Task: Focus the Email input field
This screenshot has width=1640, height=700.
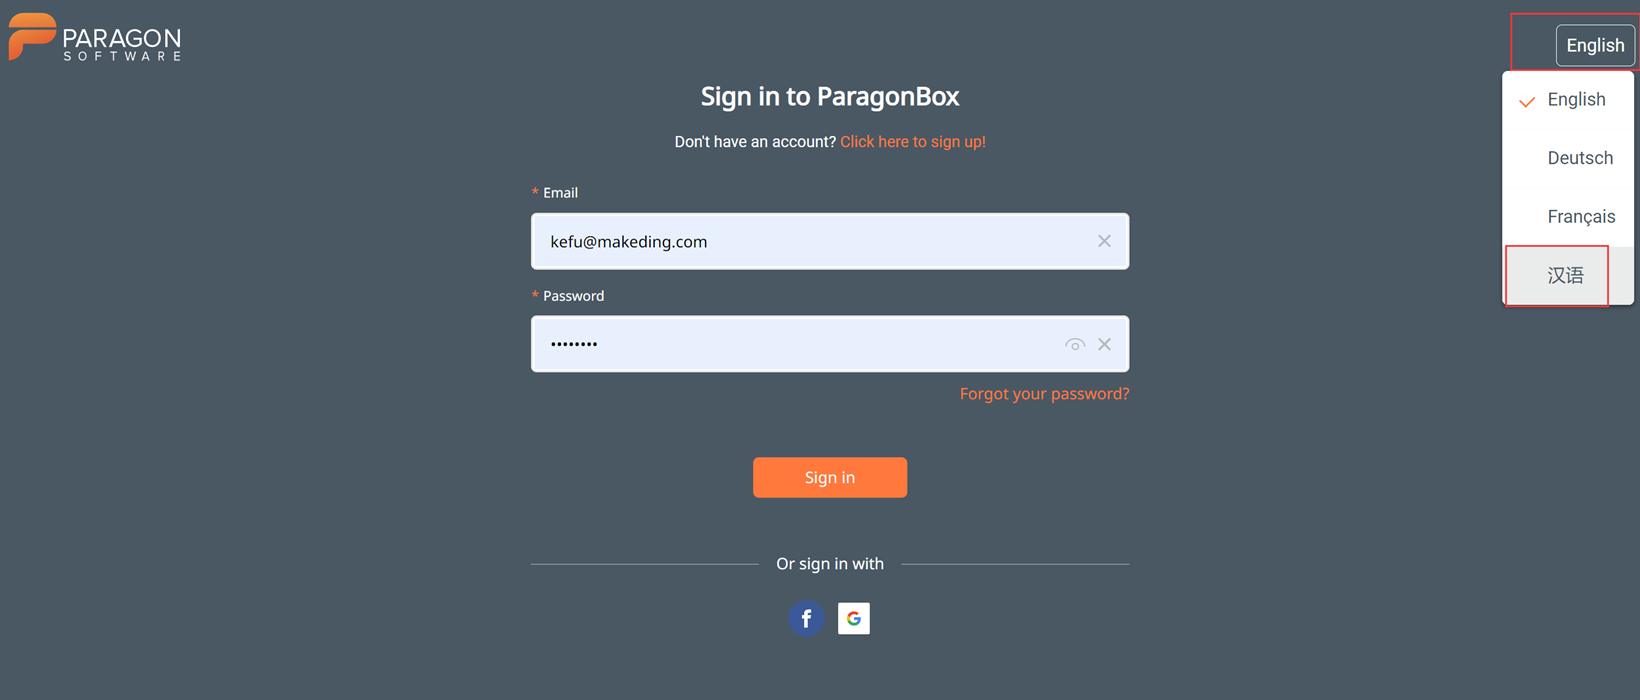Action: 810,241
